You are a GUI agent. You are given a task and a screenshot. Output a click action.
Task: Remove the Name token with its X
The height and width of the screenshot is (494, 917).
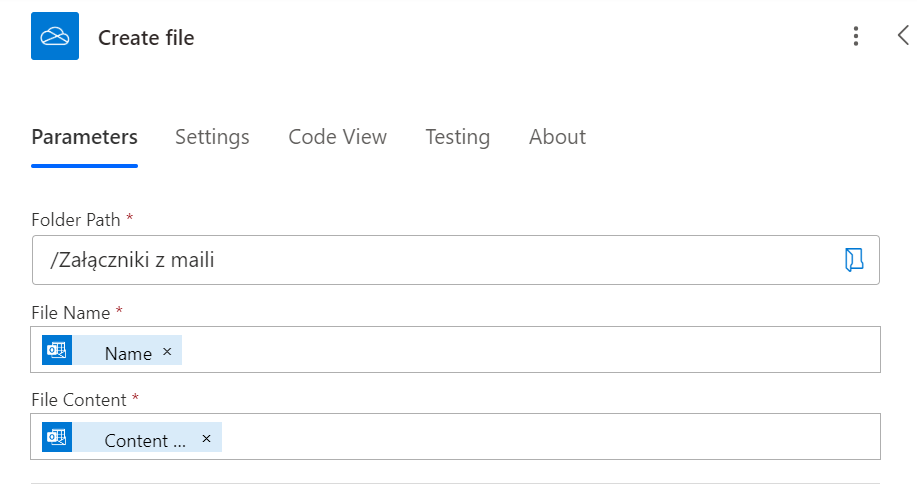(167, 352)
